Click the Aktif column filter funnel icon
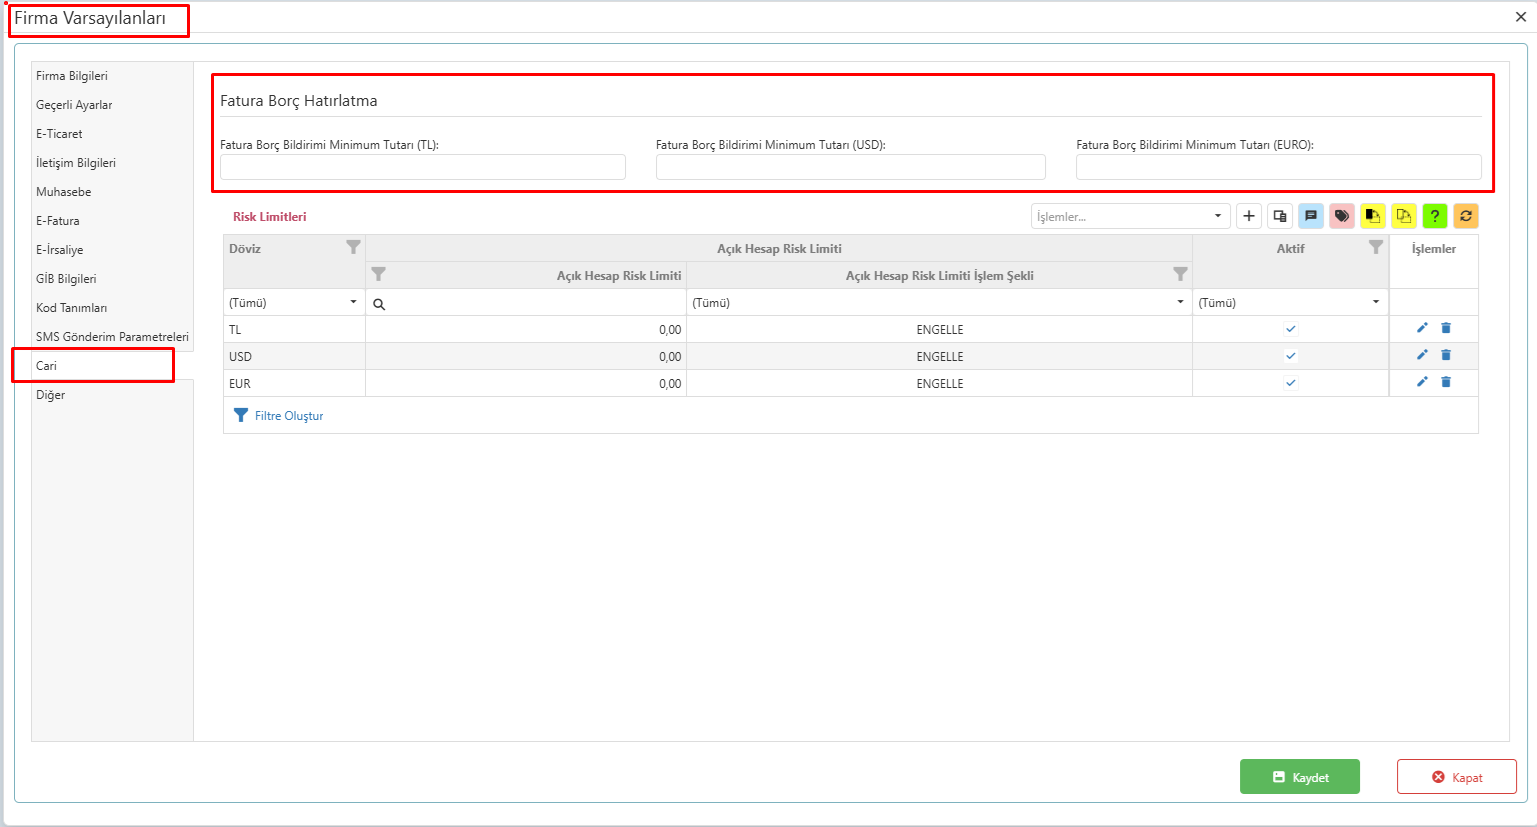 (x=1376, y=247)
